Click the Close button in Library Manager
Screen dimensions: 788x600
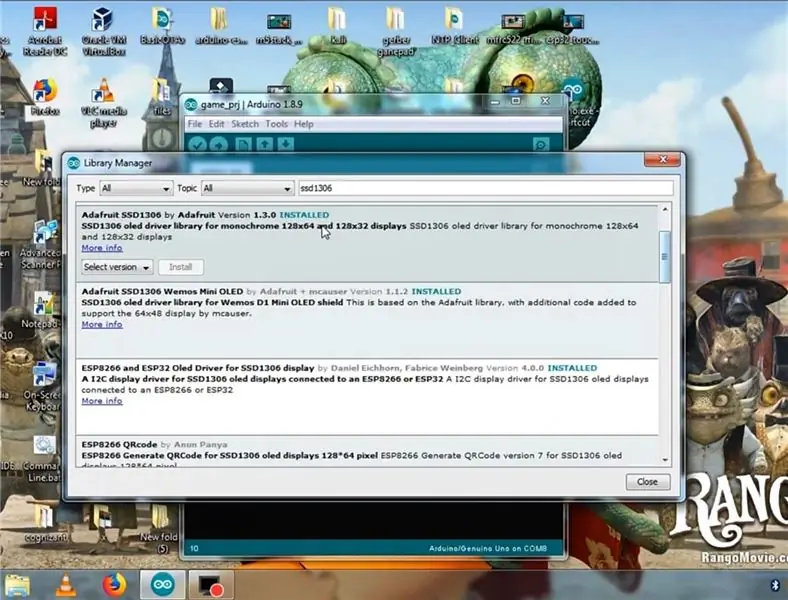(647, 482)
